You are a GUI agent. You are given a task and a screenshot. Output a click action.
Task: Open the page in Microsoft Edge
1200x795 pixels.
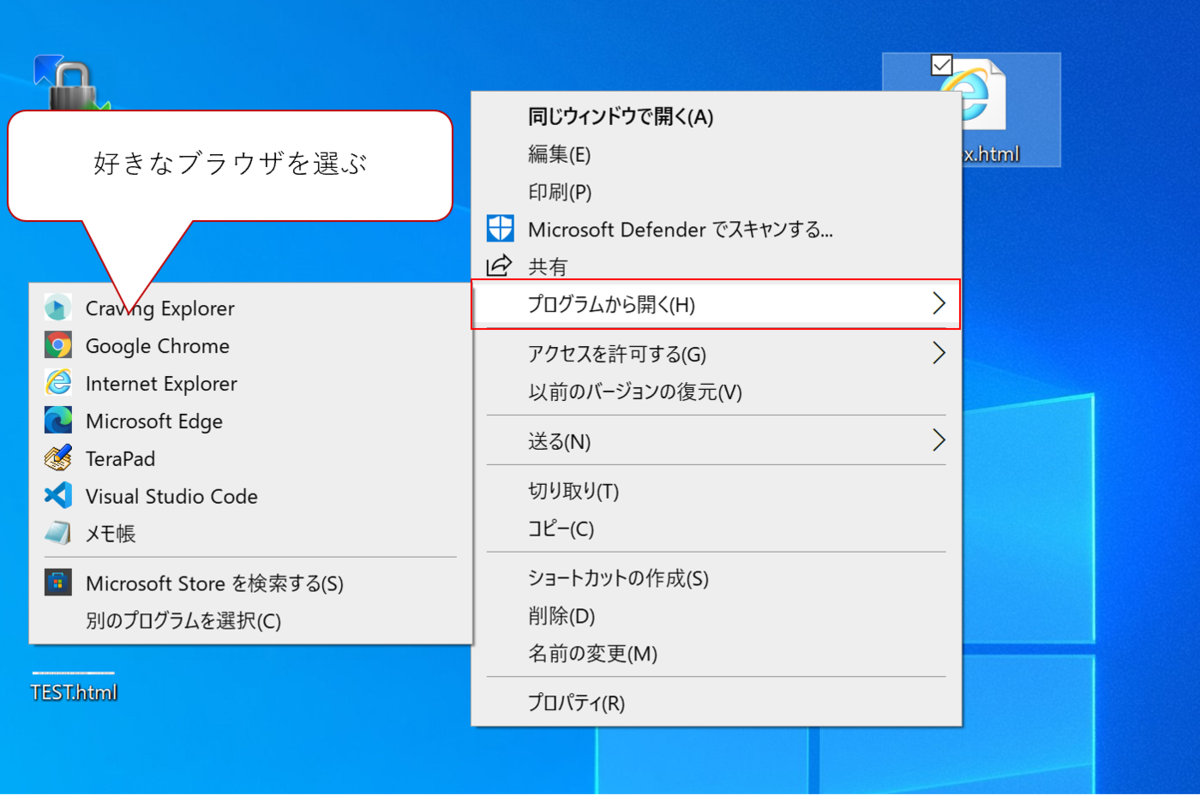click(155, 421)
